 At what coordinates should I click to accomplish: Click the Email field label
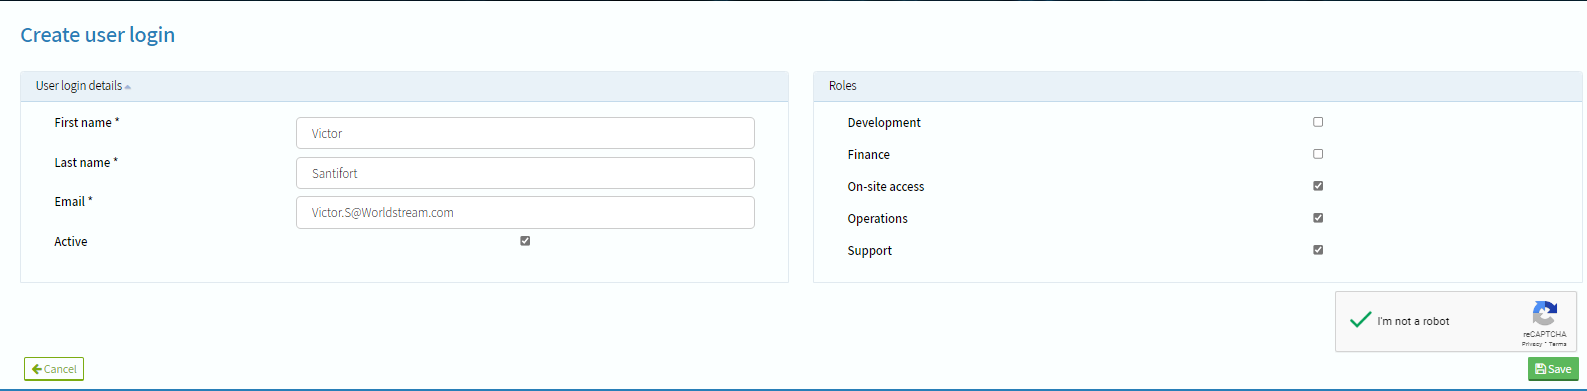[73, 202]
